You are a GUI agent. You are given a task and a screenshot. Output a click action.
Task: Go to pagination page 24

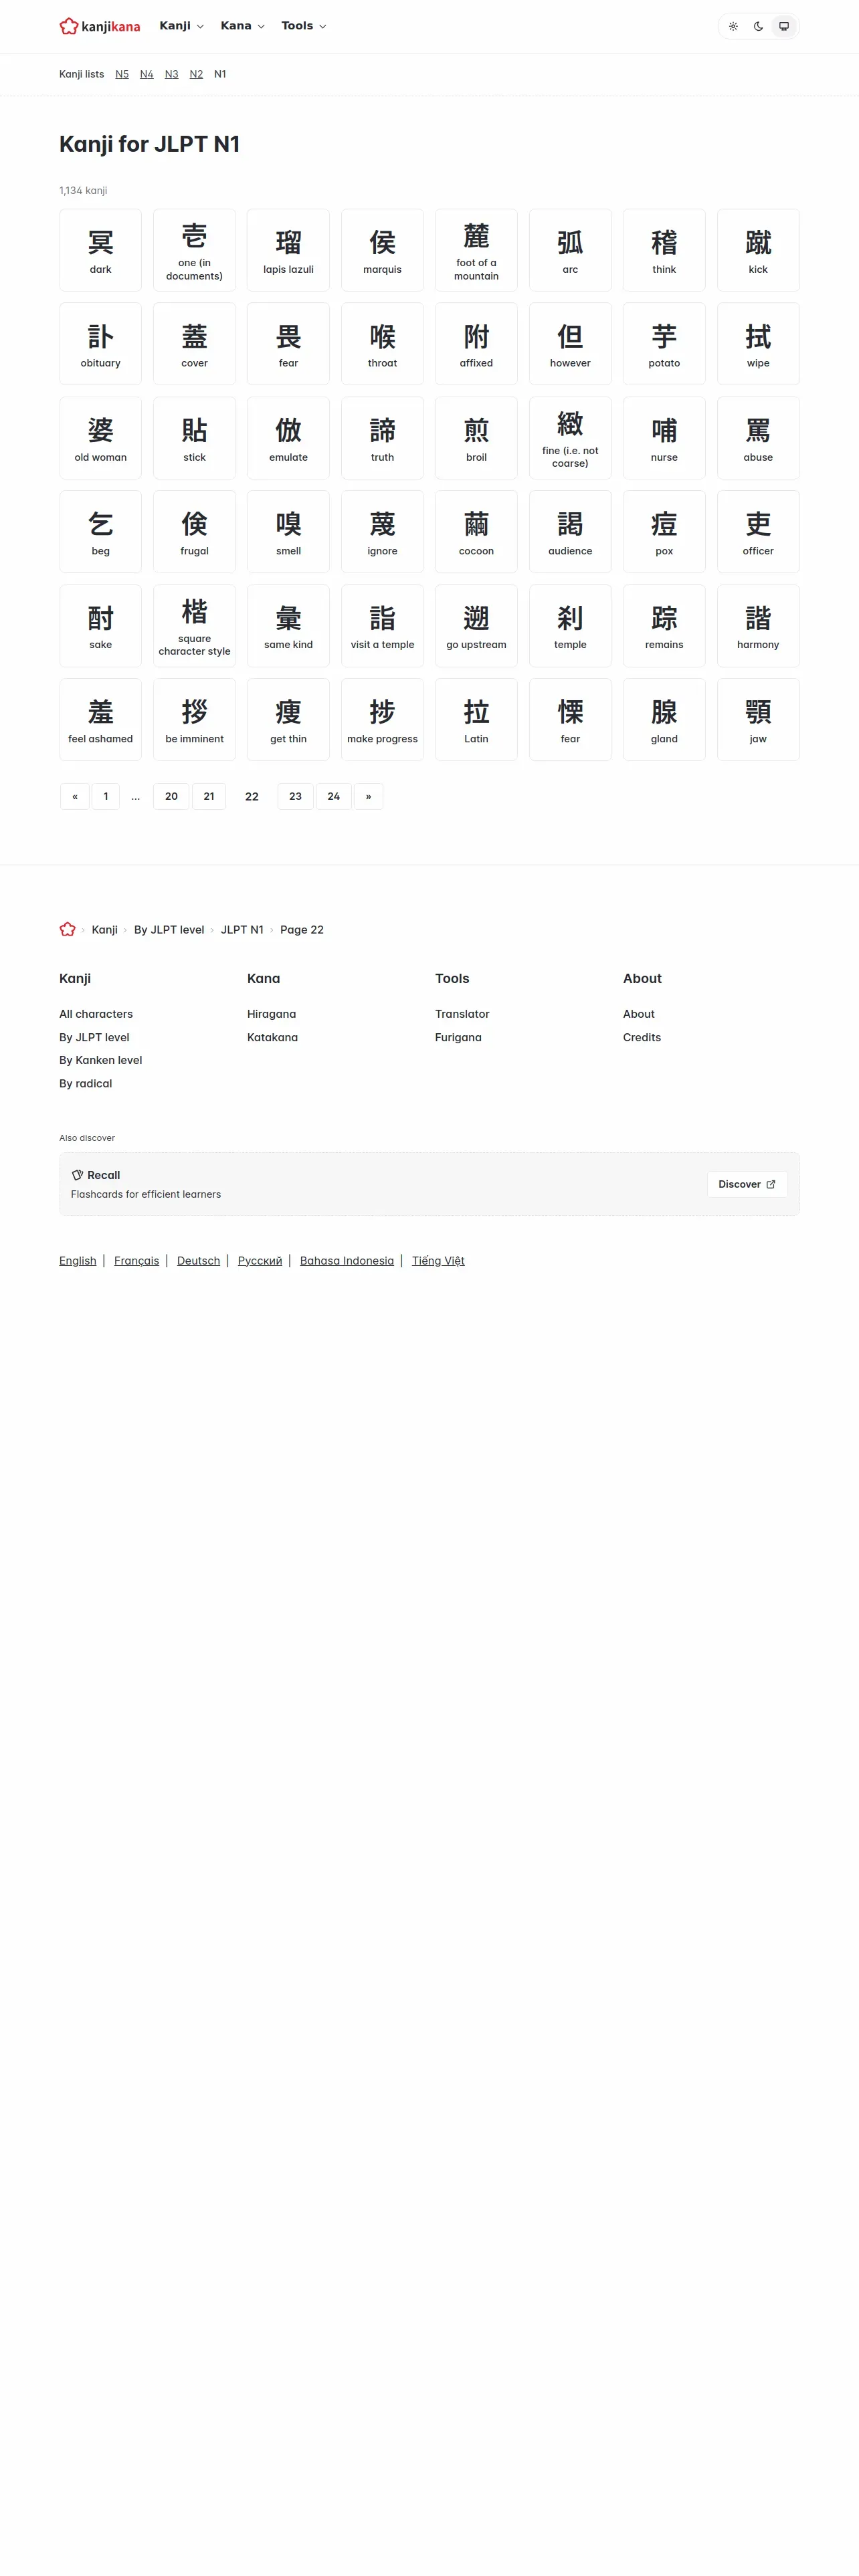click(334, 796)
